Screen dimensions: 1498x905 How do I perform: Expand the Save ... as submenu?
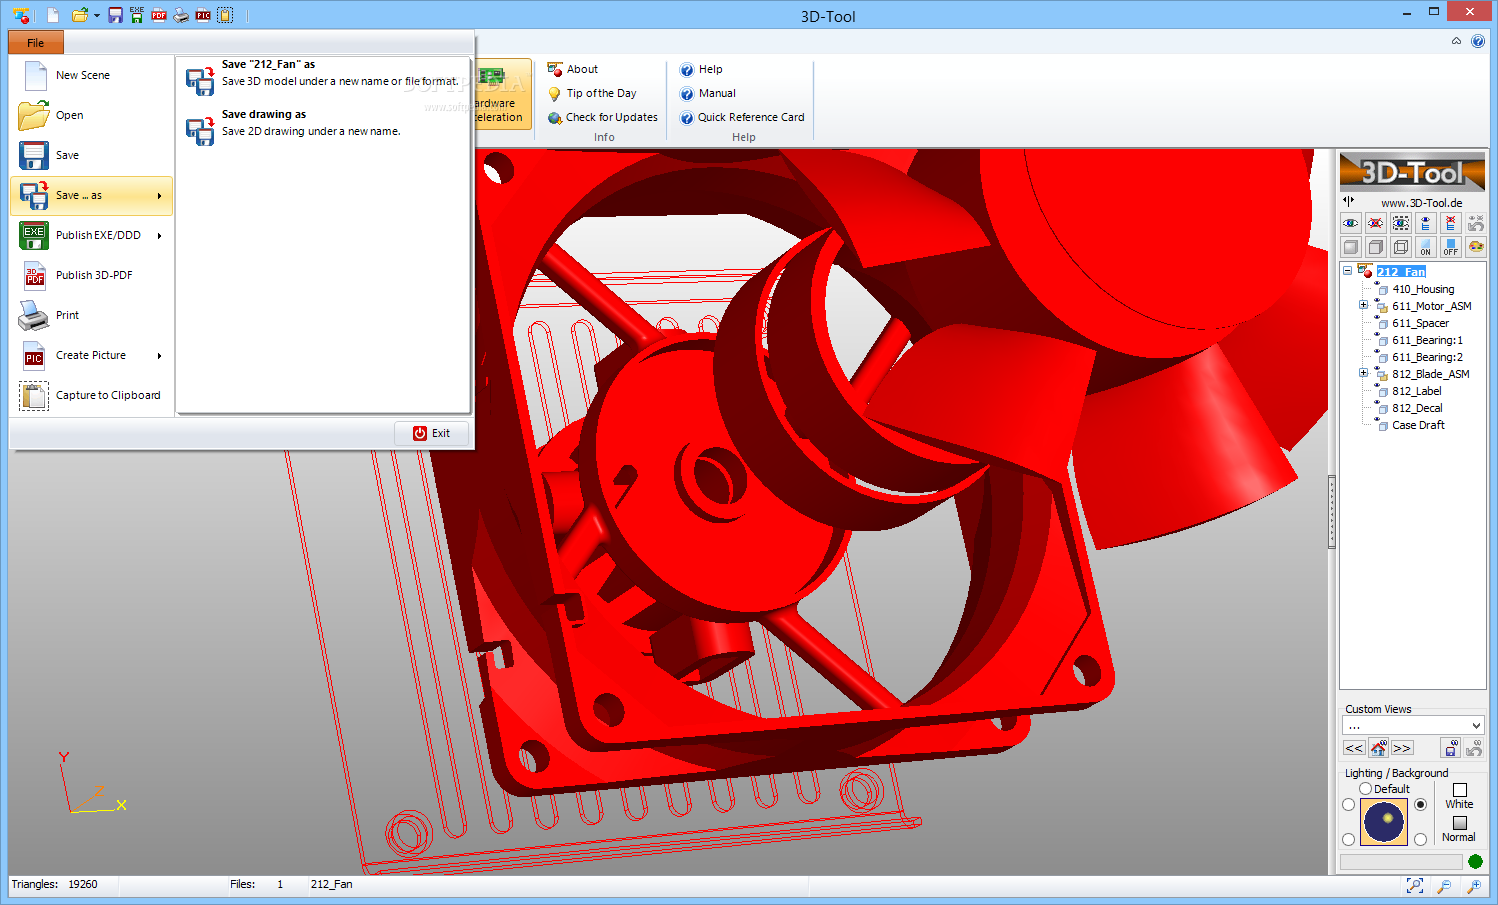coord(91,195)
